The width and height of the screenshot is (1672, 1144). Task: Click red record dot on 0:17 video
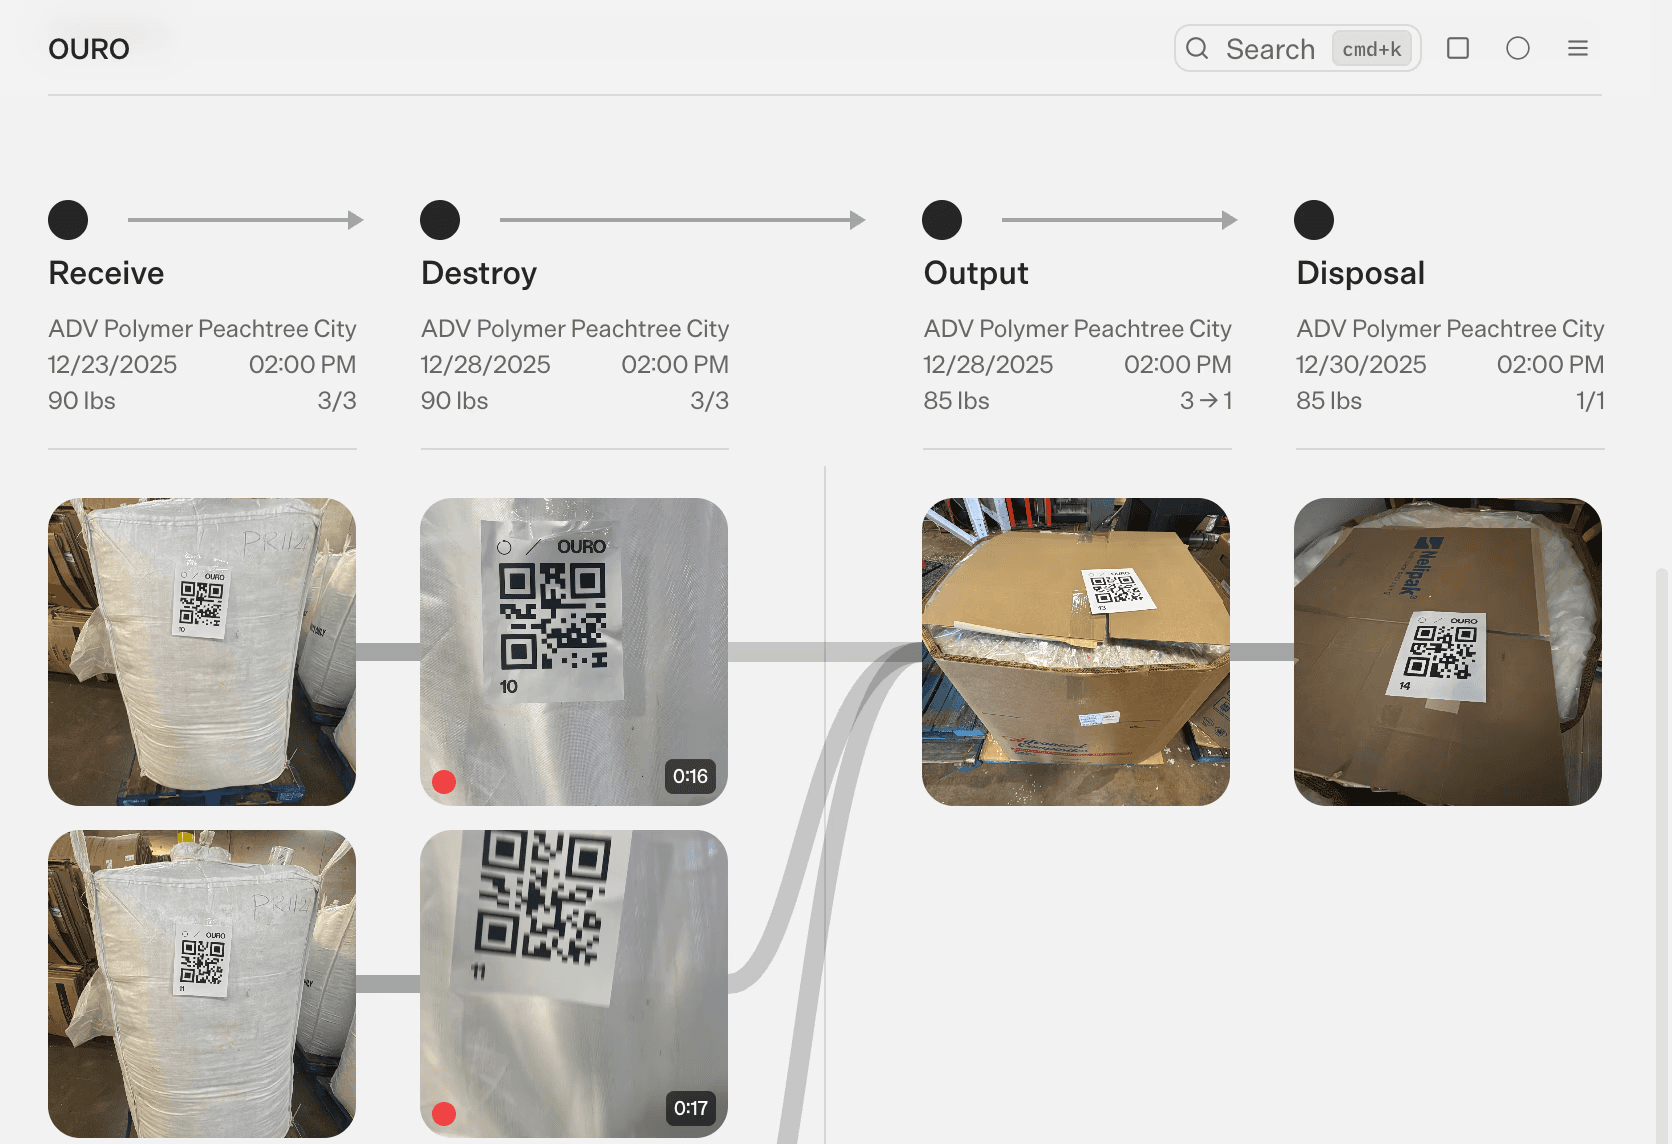click(444, 1114)
